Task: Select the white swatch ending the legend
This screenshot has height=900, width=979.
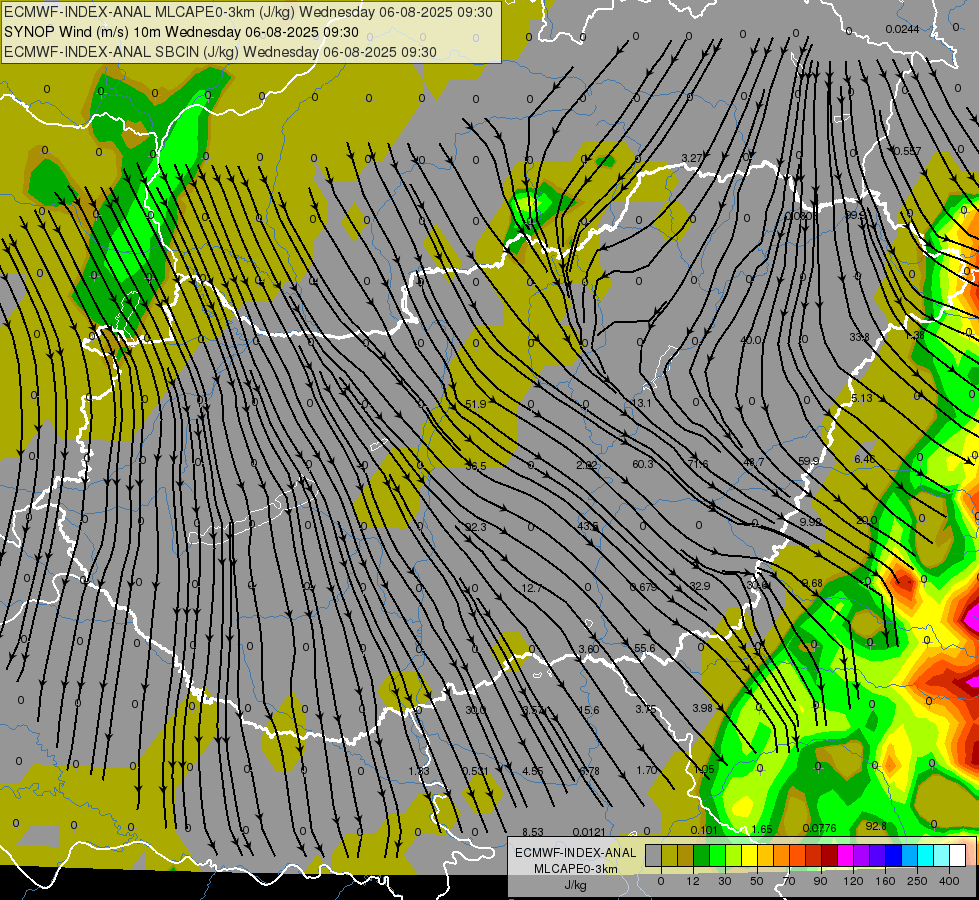Action: point(957,855)
